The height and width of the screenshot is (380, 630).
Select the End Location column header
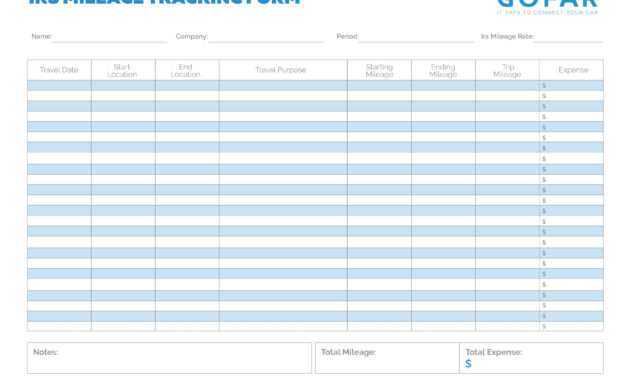(x=187, y=70)
